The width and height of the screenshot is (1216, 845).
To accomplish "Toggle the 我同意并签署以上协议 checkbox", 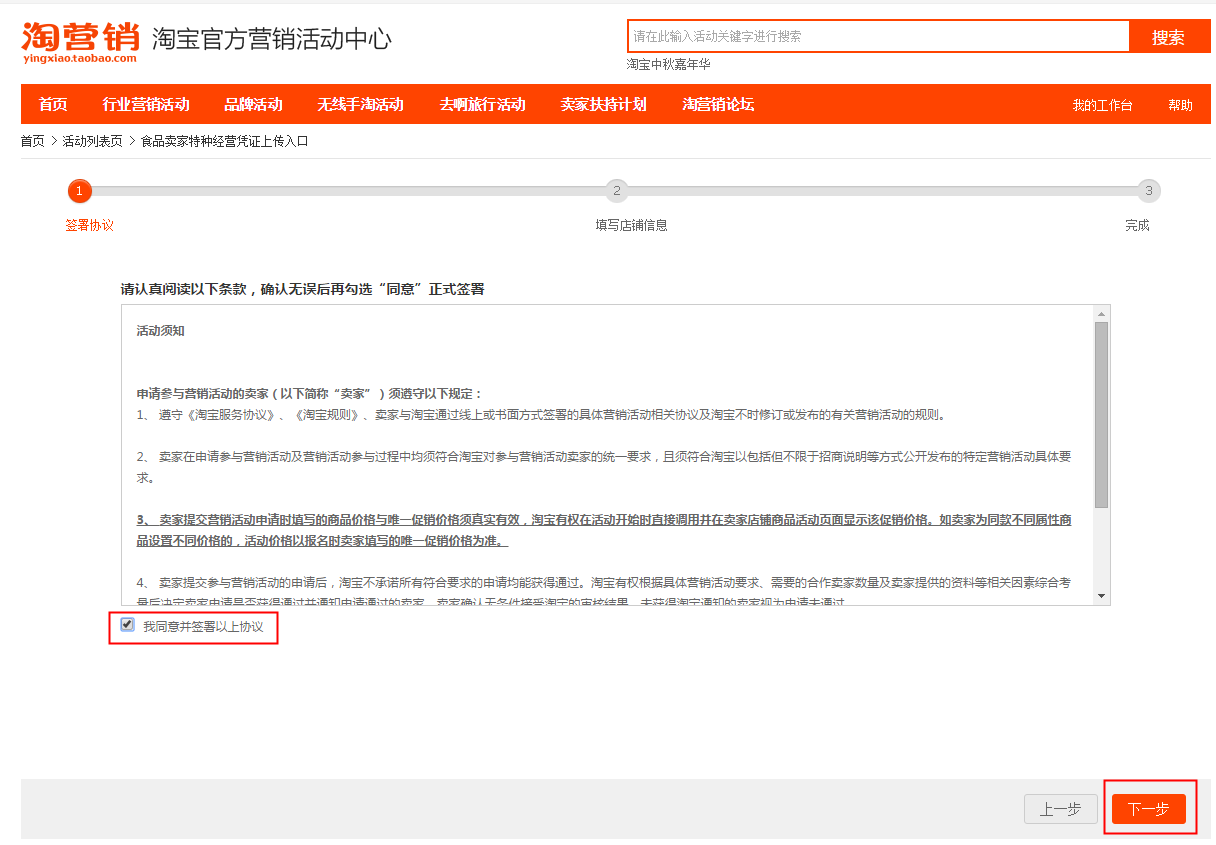I will (127, 625).
